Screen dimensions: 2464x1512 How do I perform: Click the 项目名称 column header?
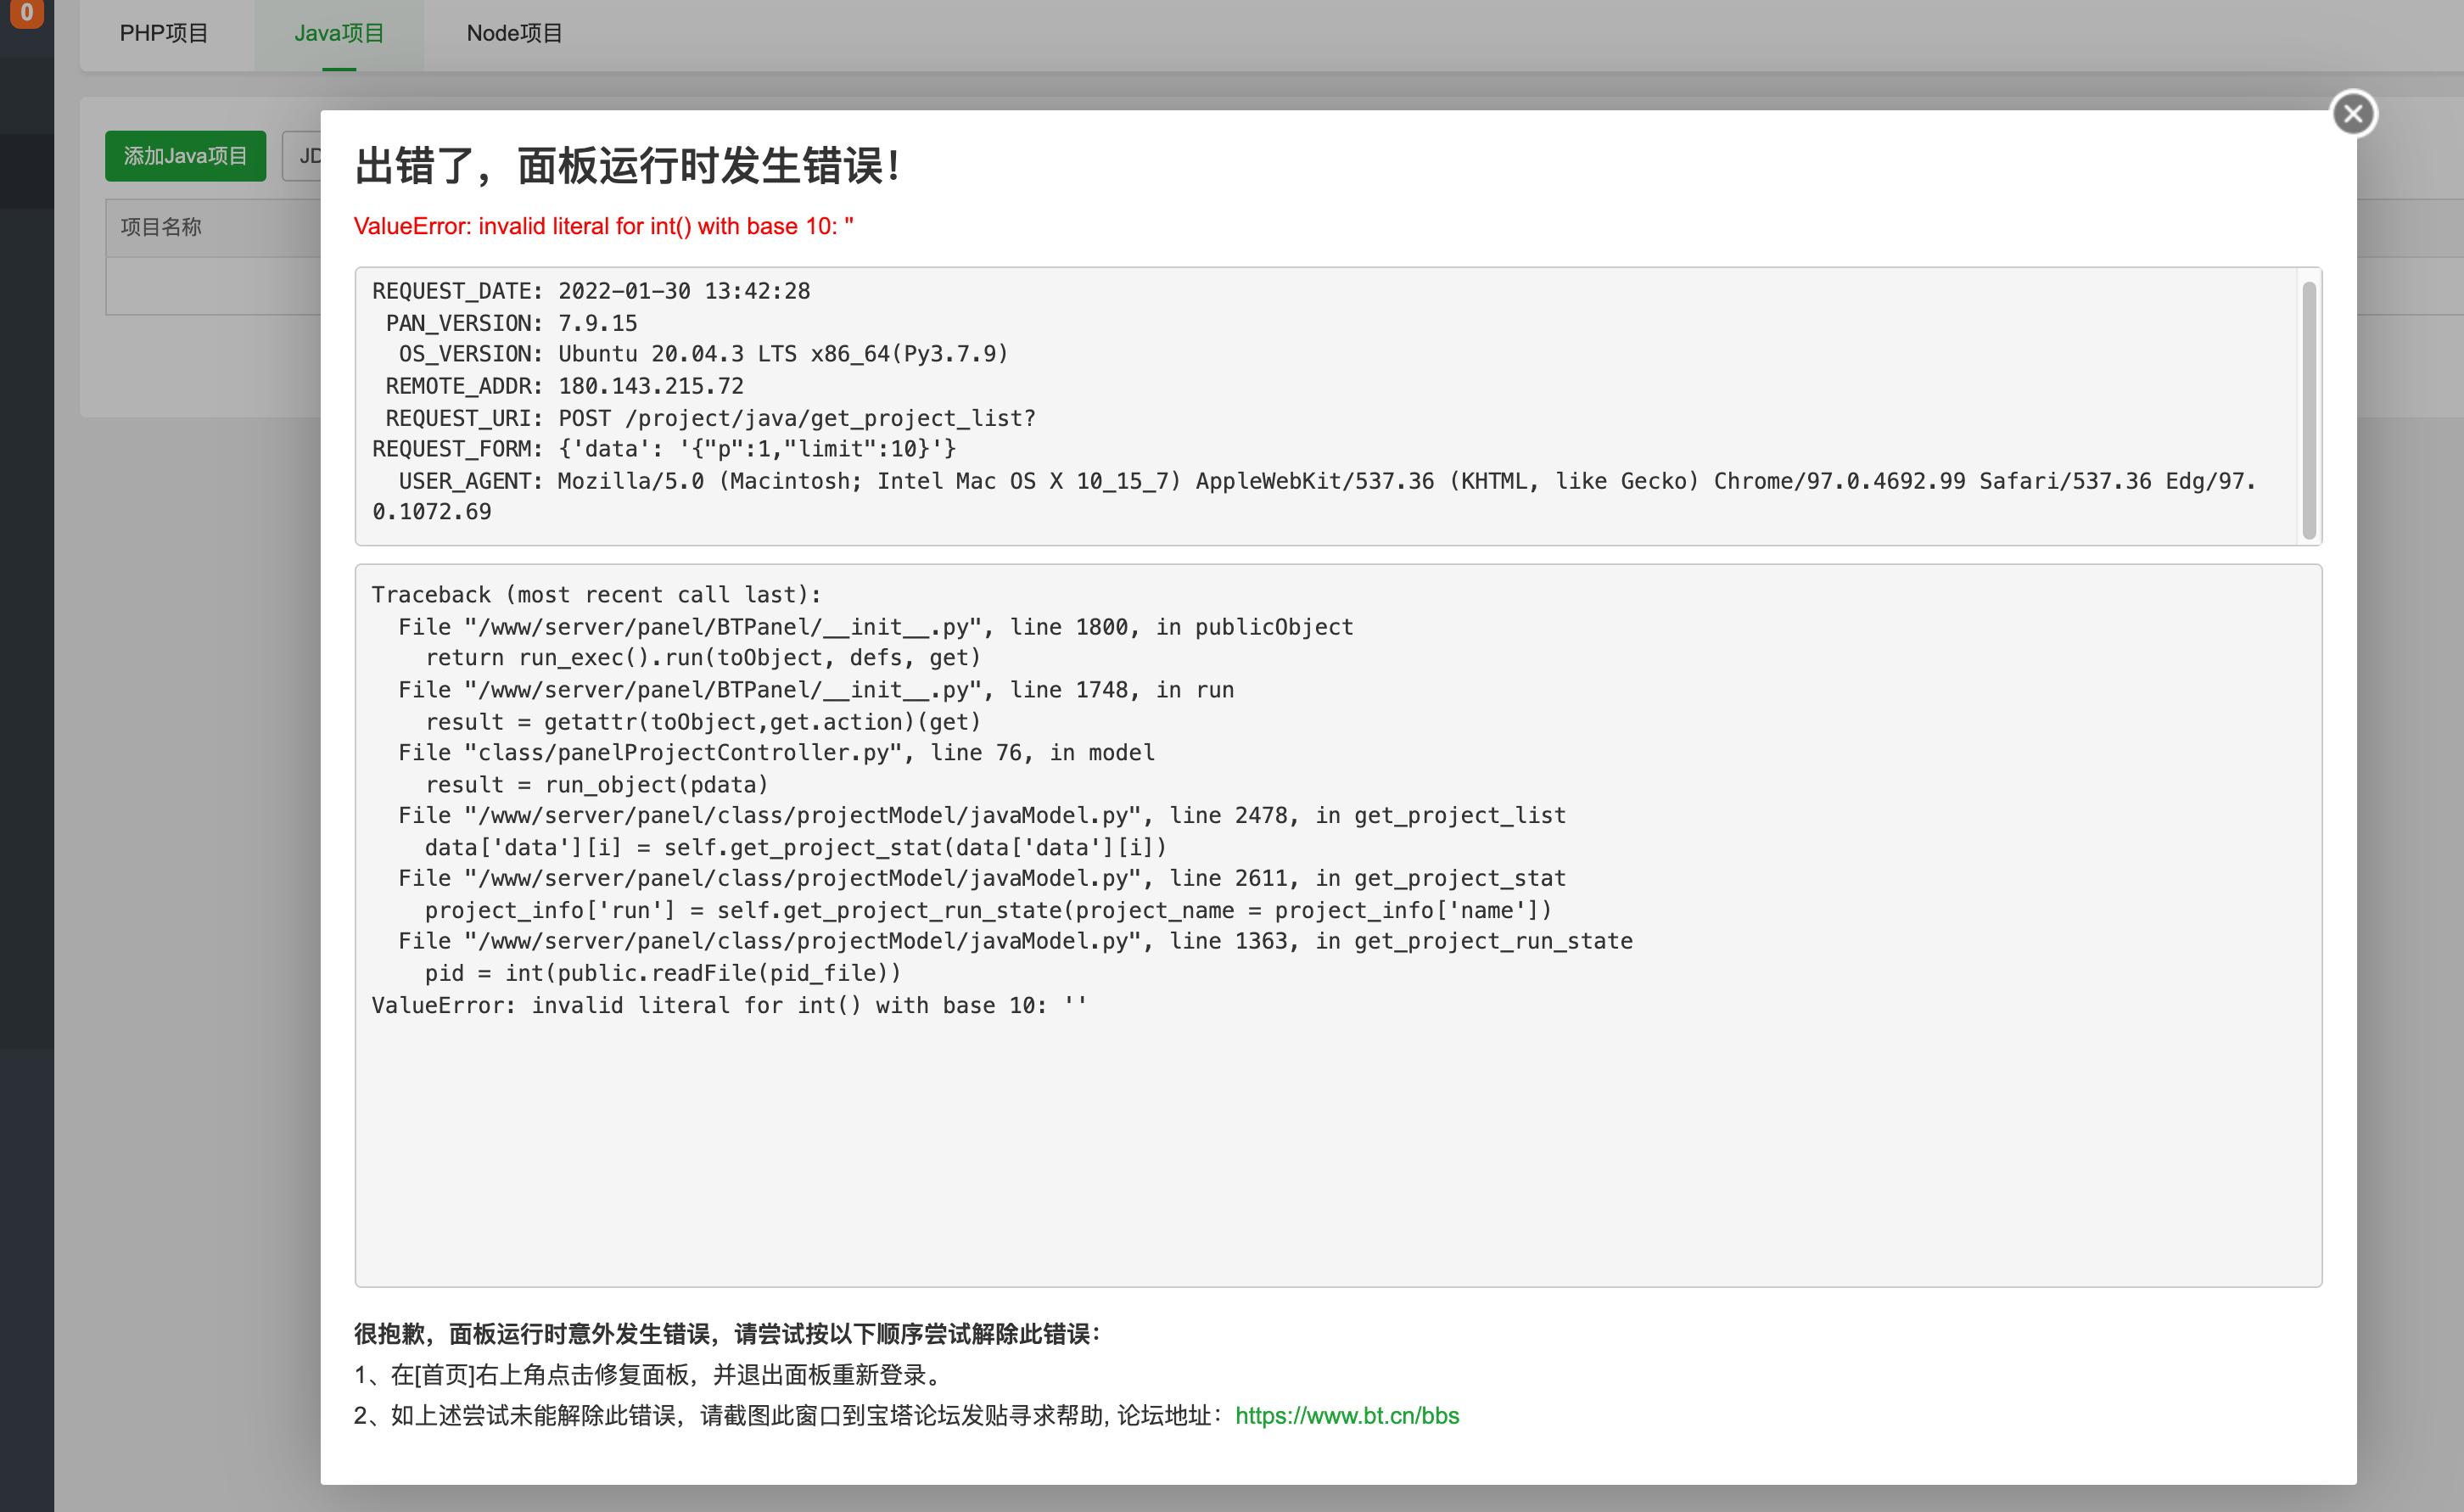[x=161, y=227]
